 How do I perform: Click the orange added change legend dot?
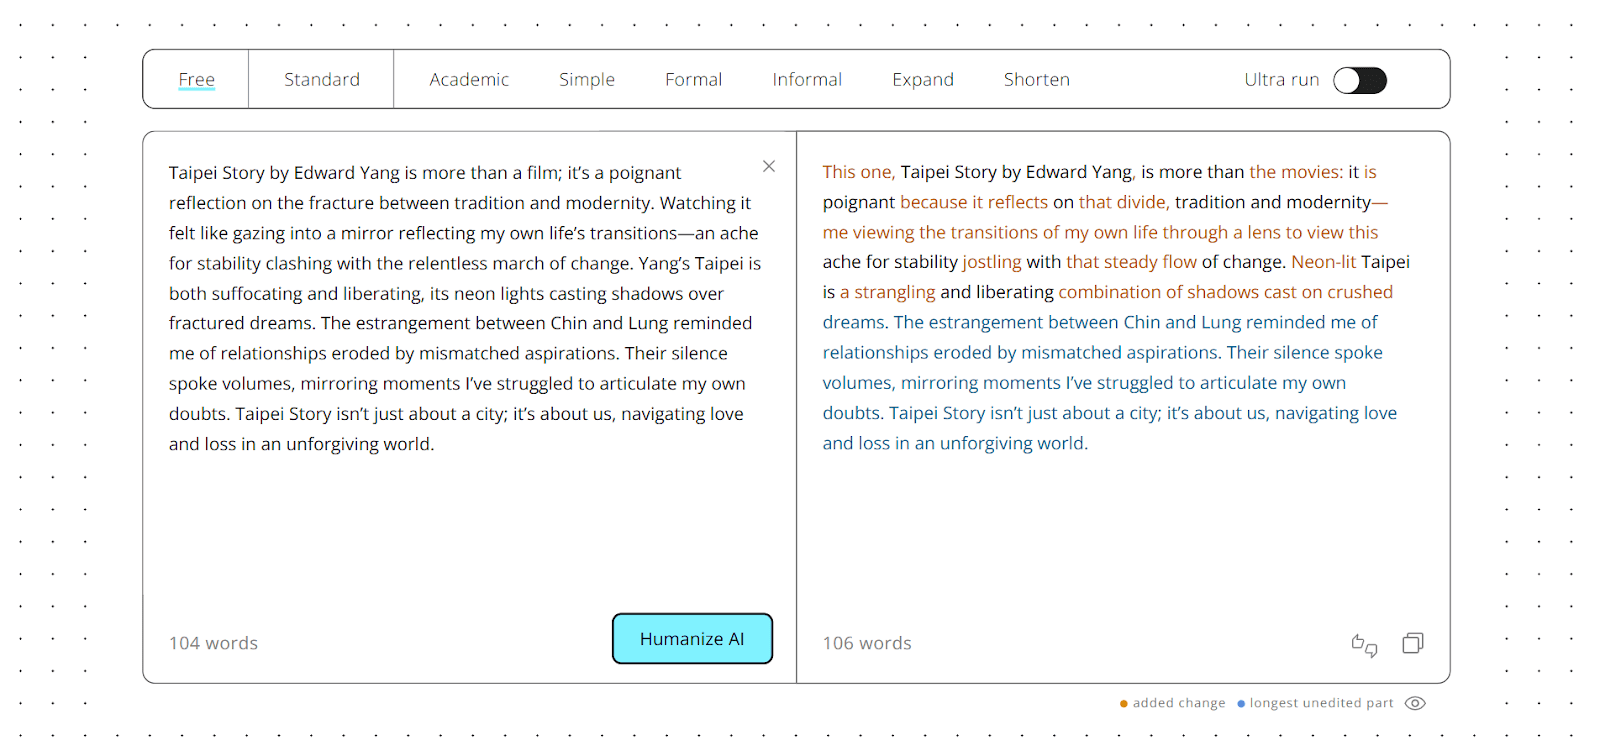(1124, 703)
